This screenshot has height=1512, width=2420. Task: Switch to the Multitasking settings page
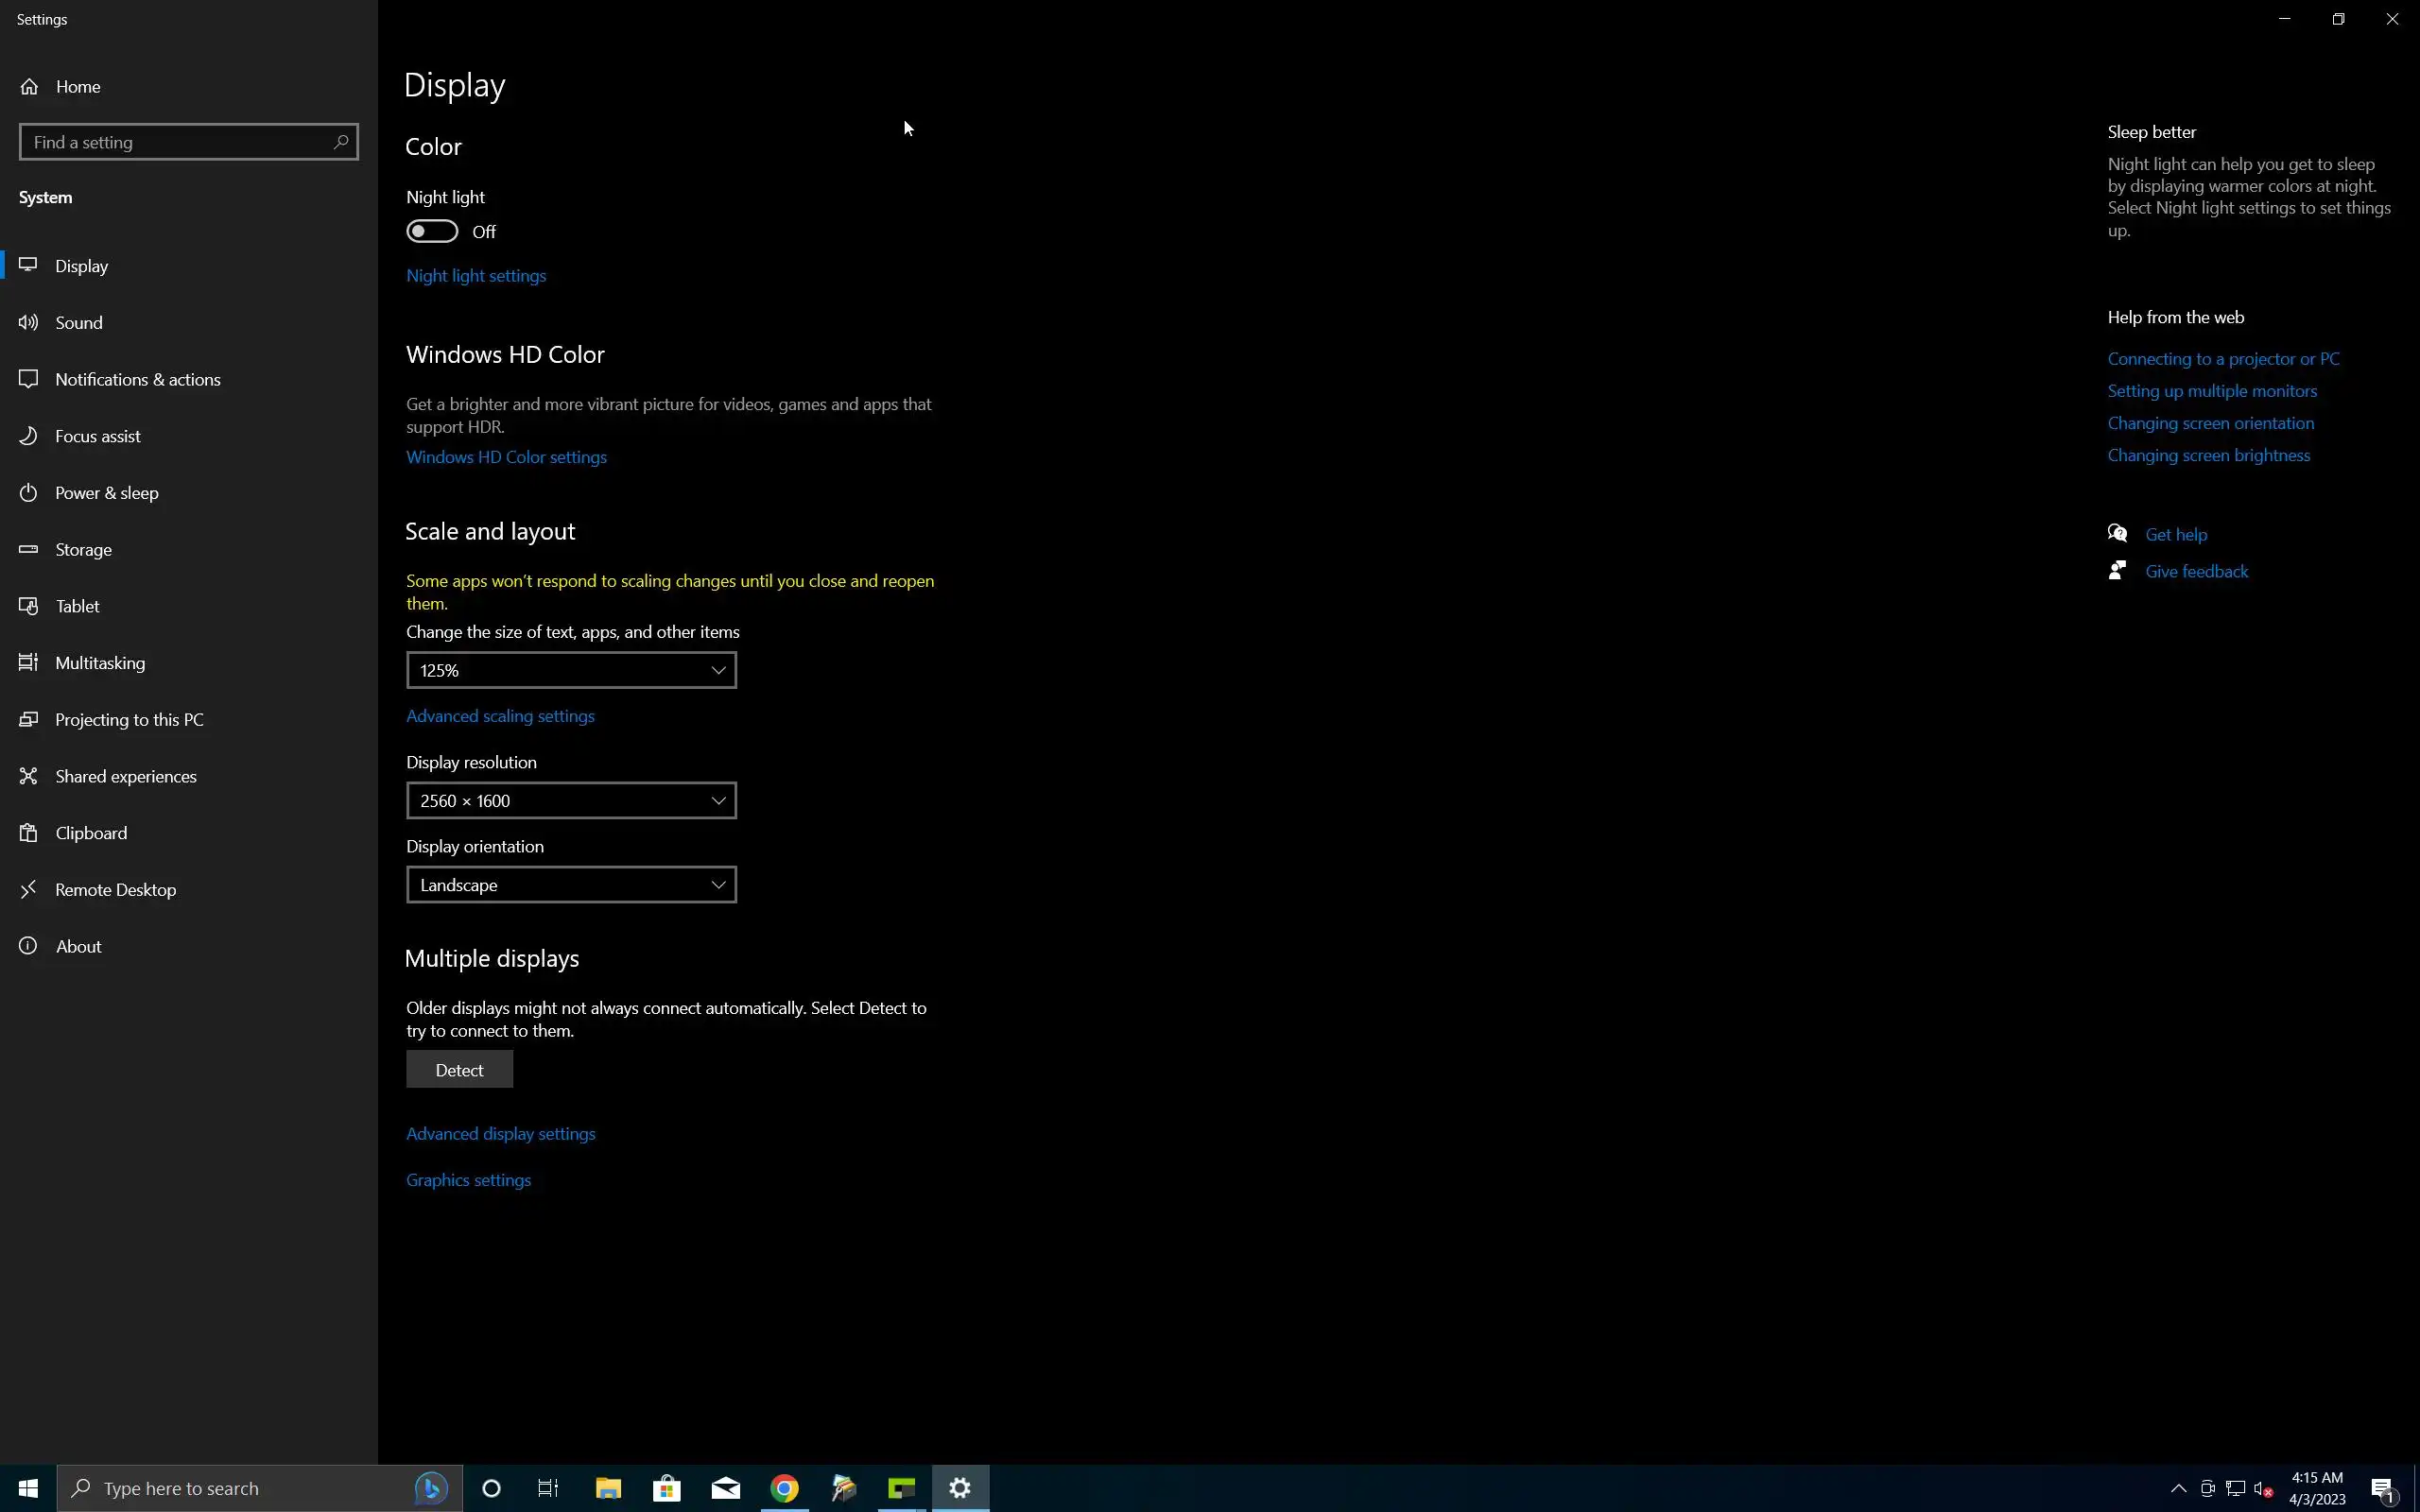(x=100, y=663)
